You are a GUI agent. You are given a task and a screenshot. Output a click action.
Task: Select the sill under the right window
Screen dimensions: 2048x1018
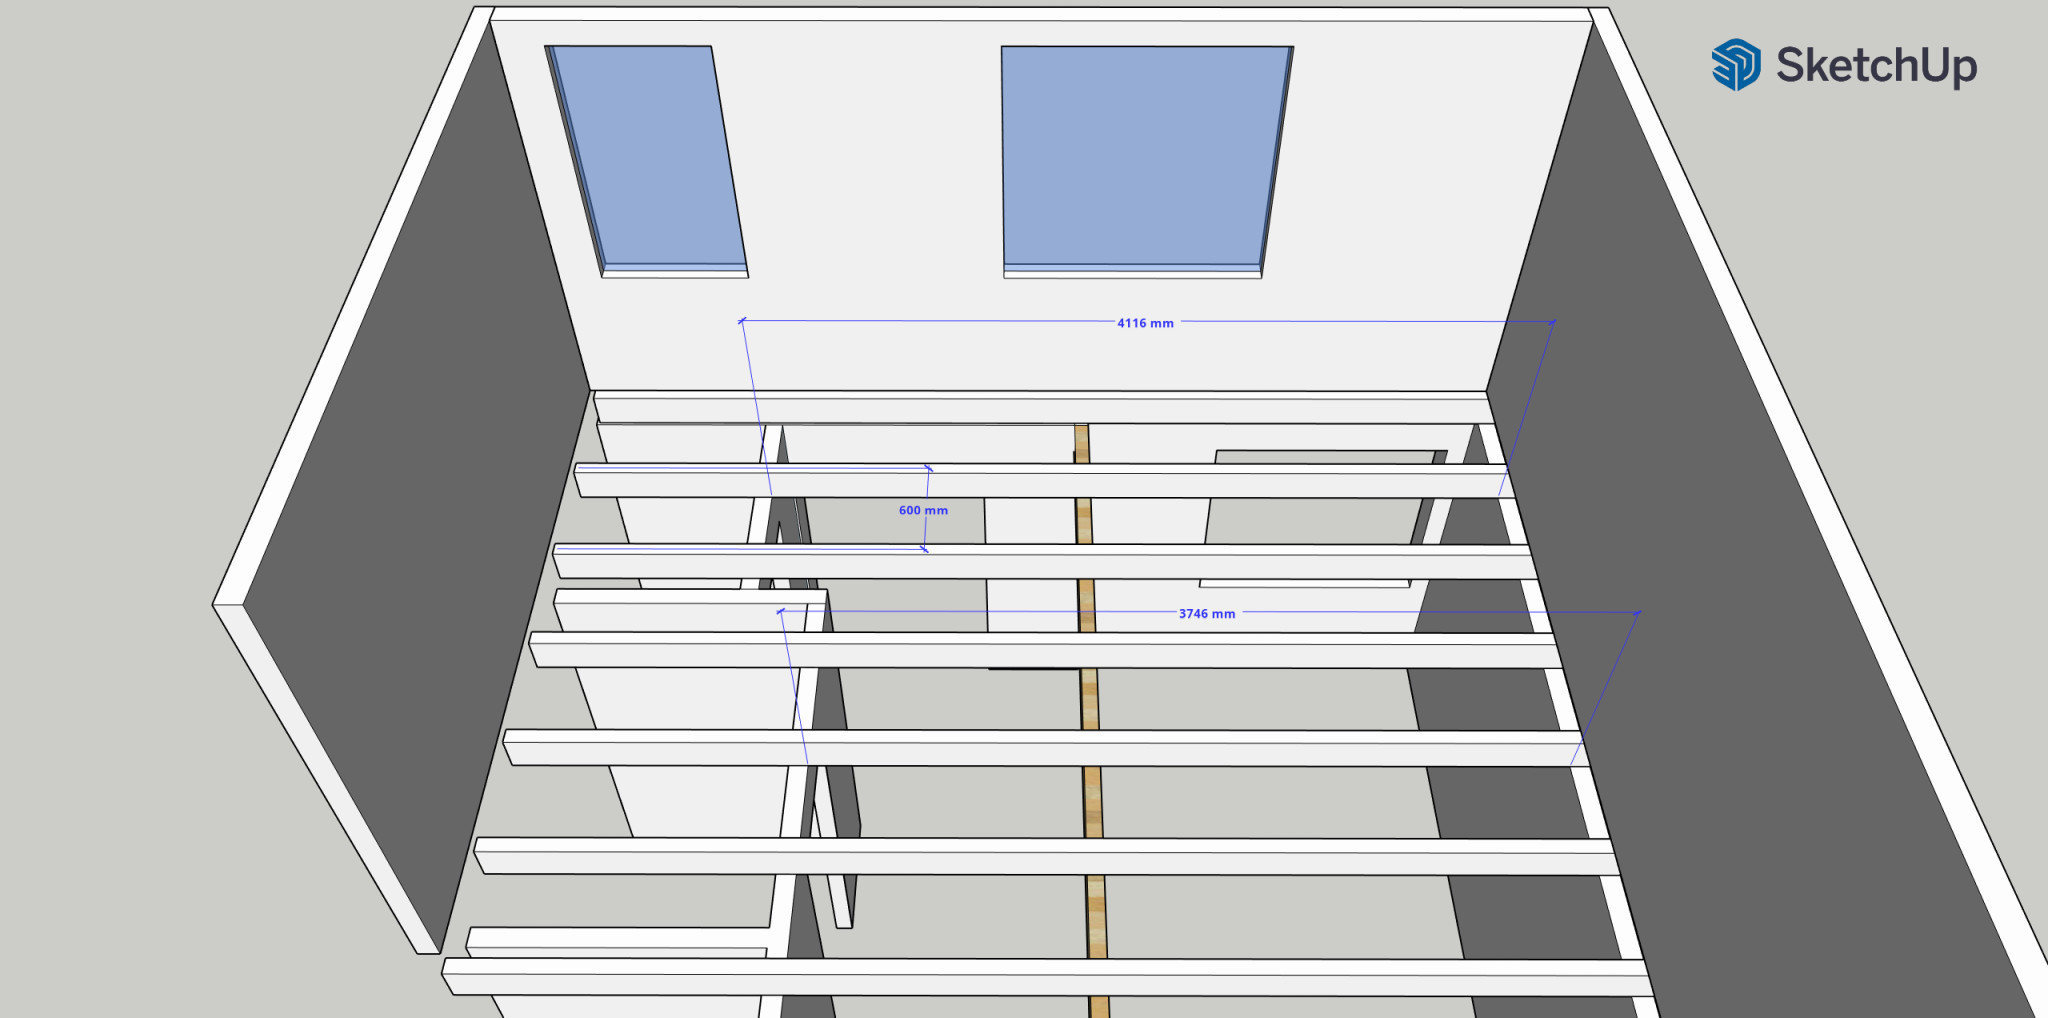point(1132,271)
